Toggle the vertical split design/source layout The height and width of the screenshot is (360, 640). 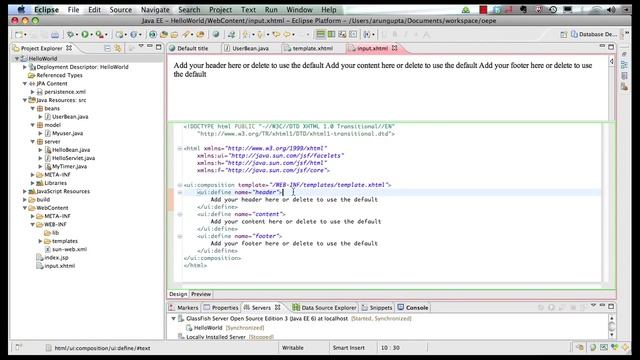pyautogui.click(x=321, y=34)
